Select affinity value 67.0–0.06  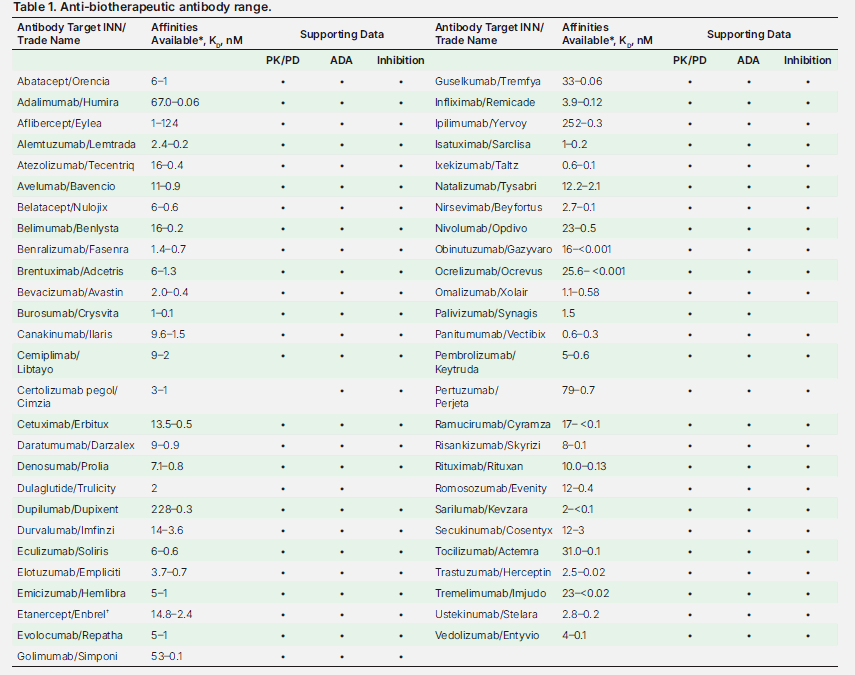pyautogui.click(x=175, y=102)
